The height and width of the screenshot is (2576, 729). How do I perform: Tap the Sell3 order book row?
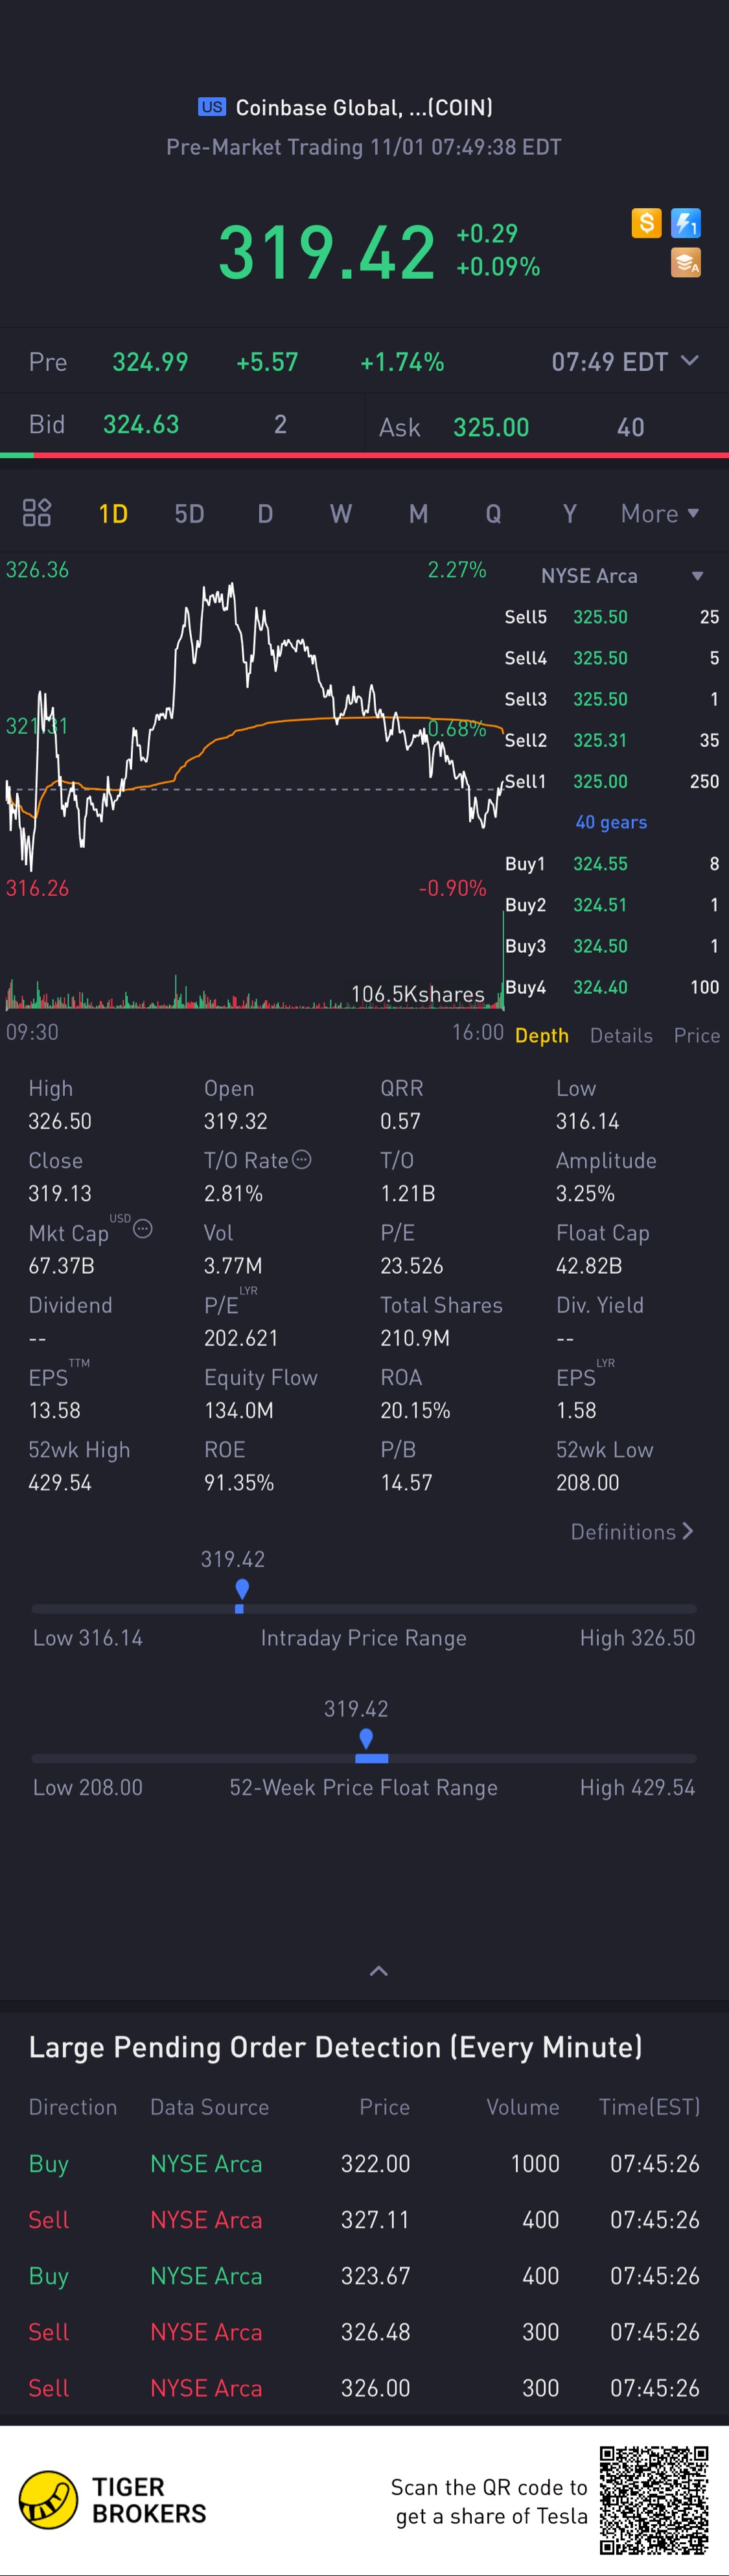pos(611,699)
